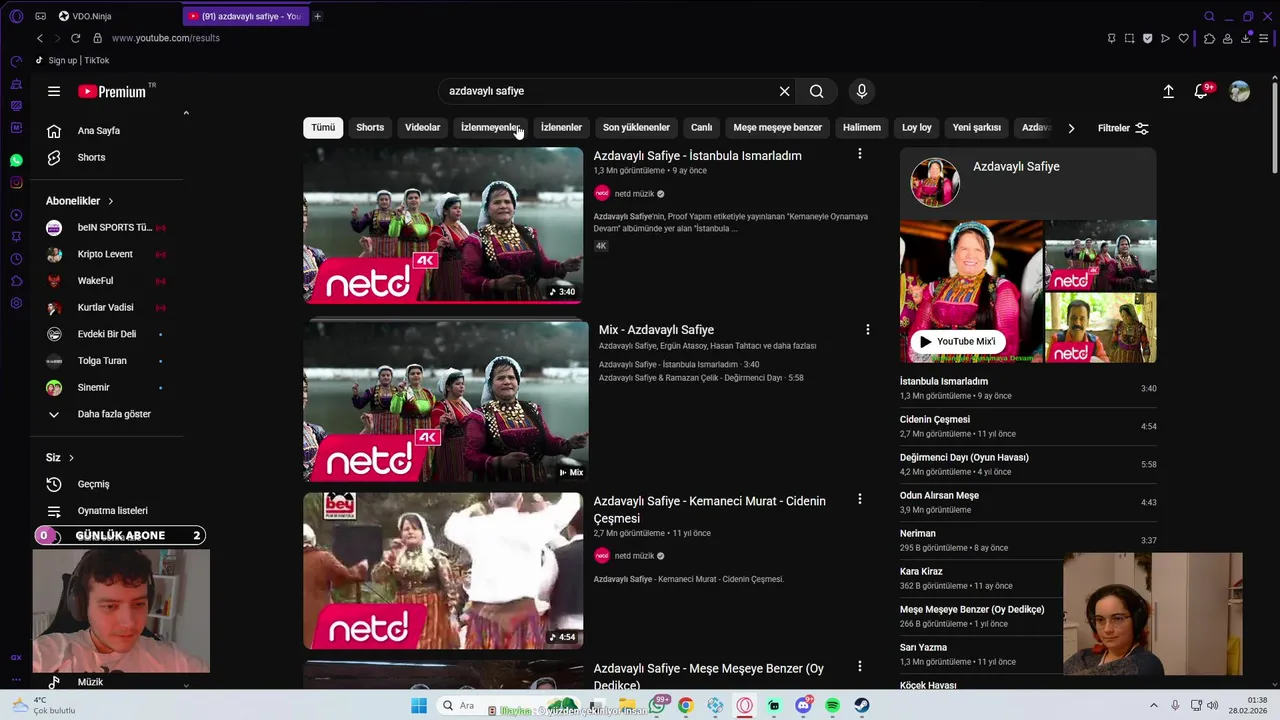Select the Tümü filter chip

(323, 128)
